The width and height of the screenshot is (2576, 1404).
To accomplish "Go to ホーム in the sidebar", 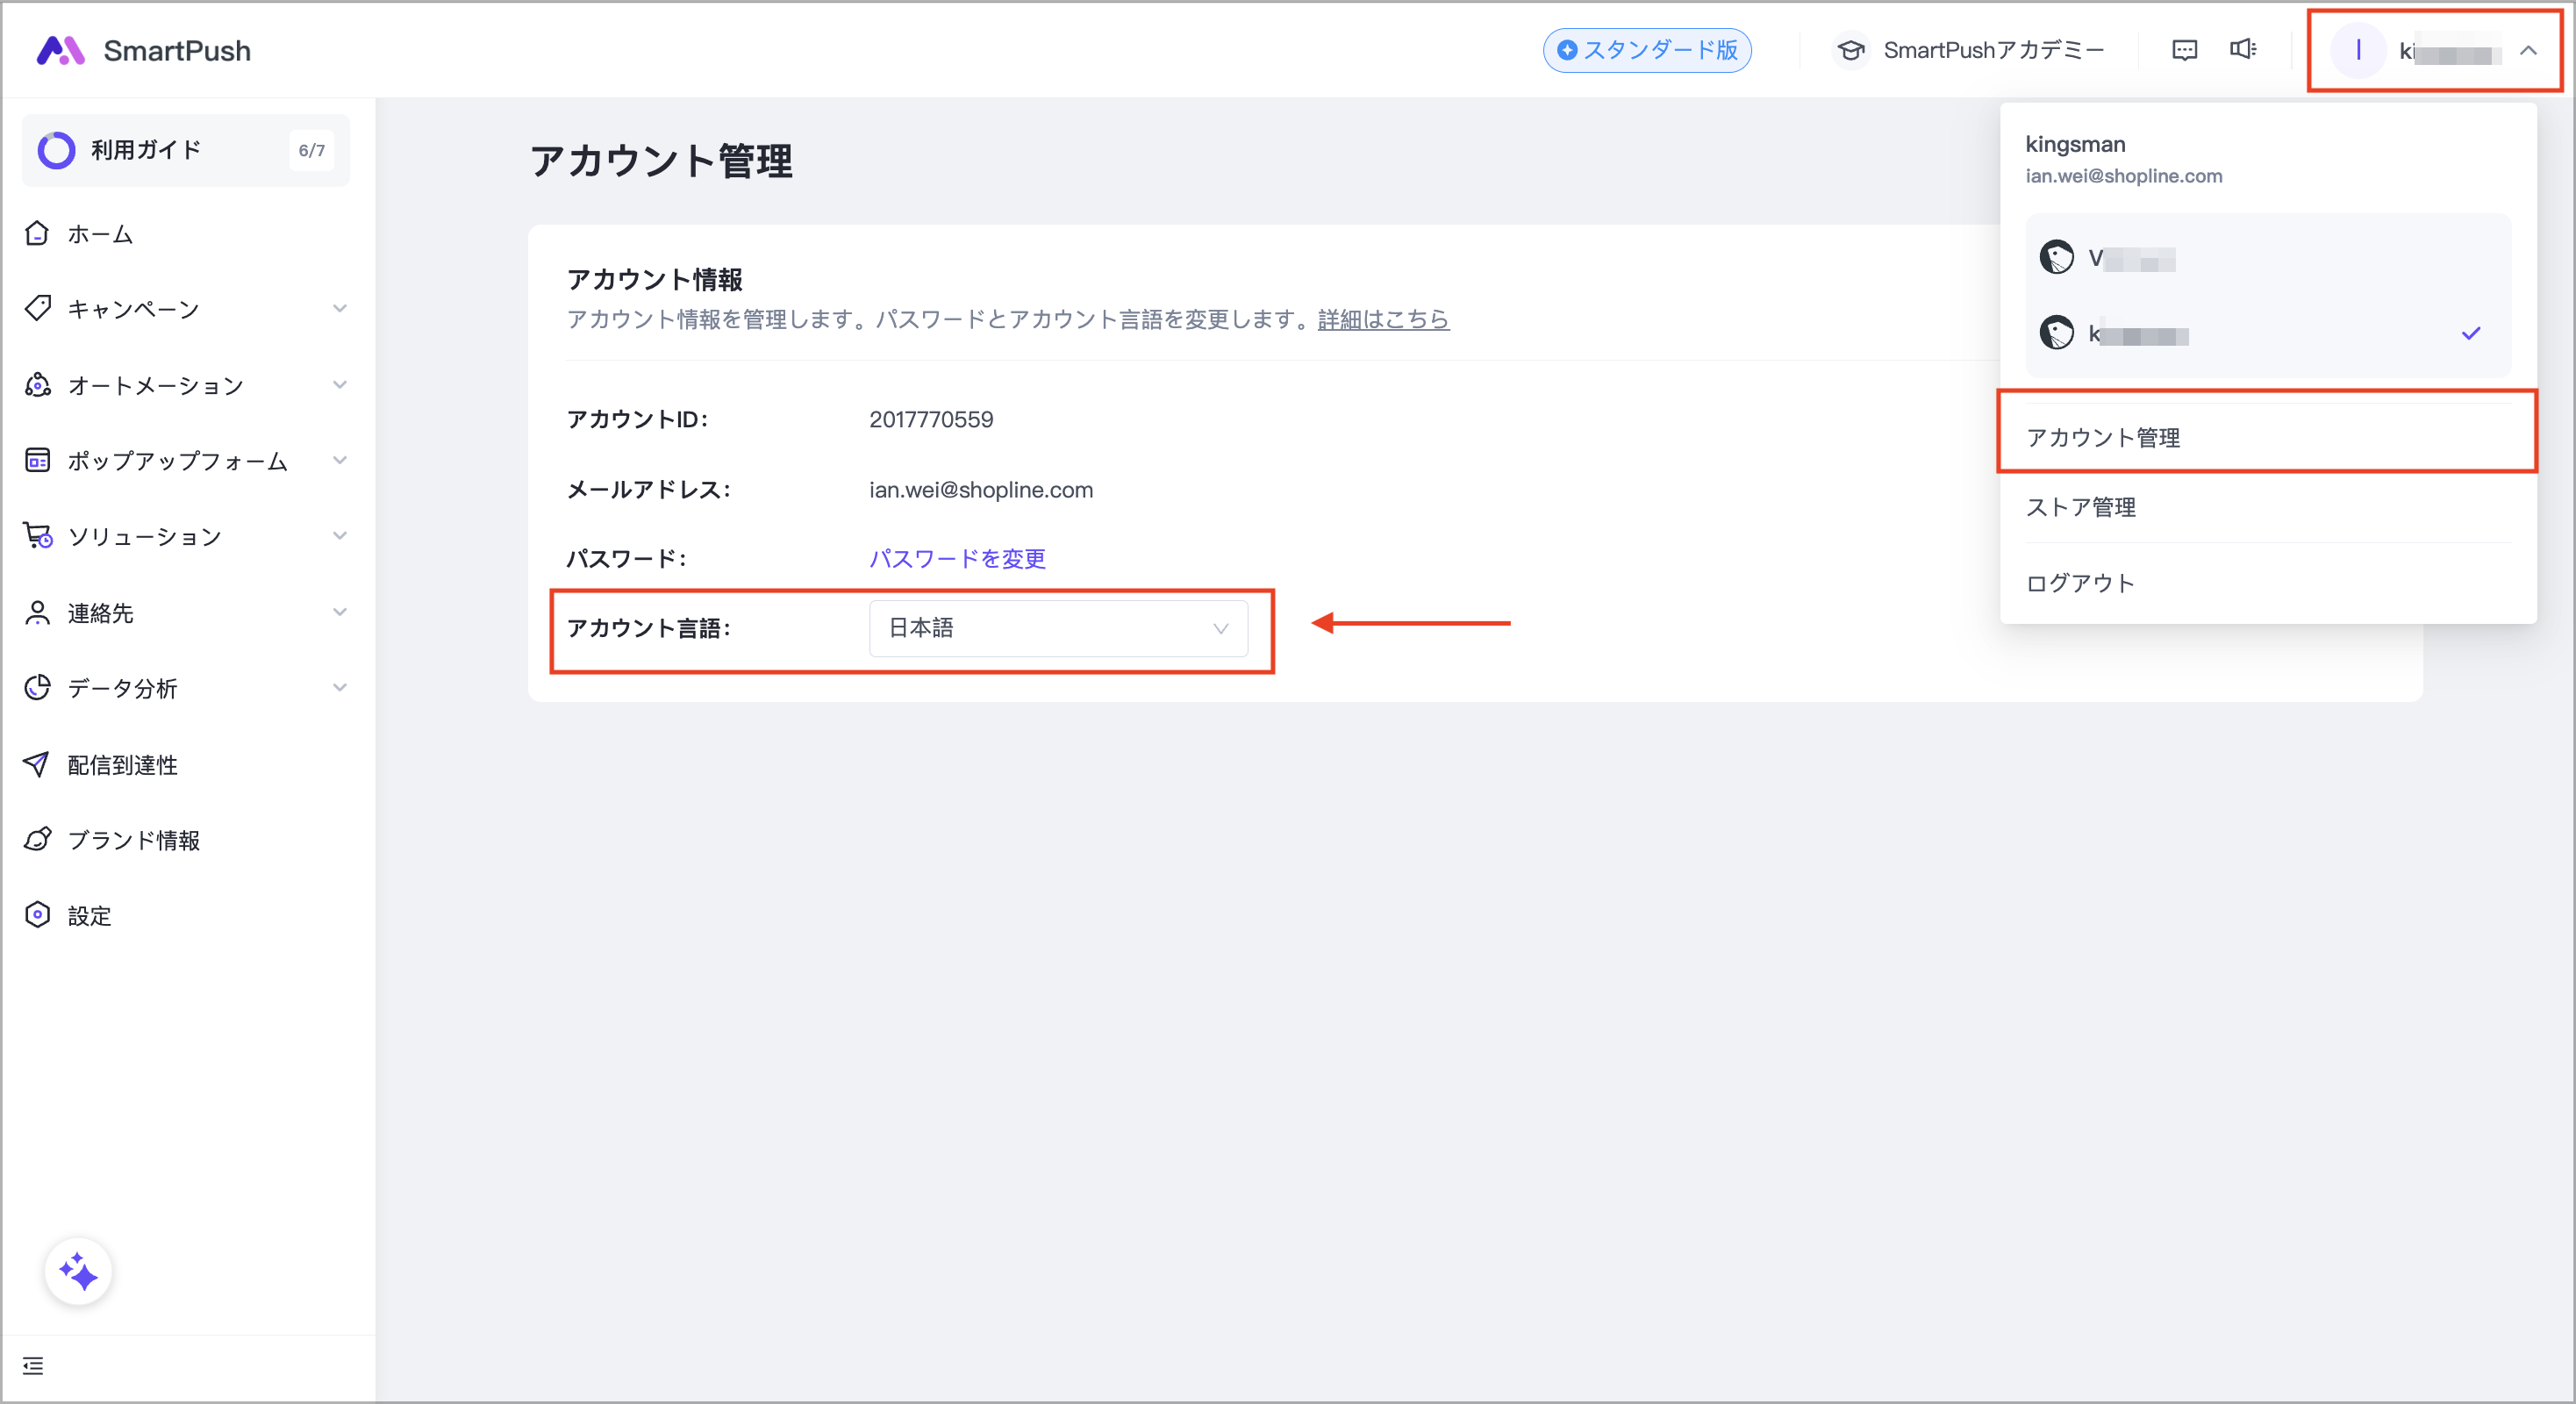I will pos(100,234).
